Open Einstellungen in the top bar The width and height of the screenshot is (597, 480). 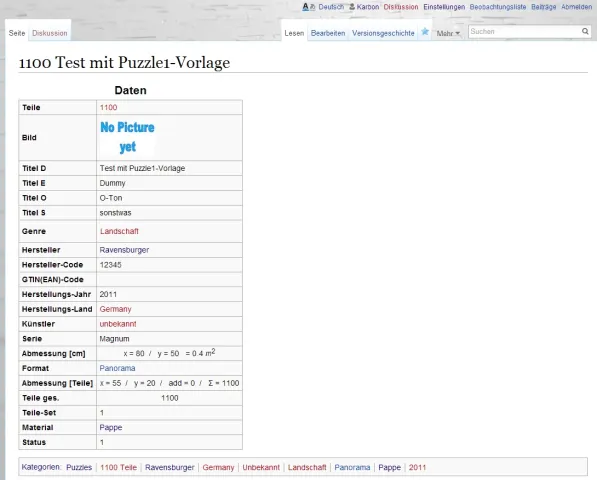444,7
